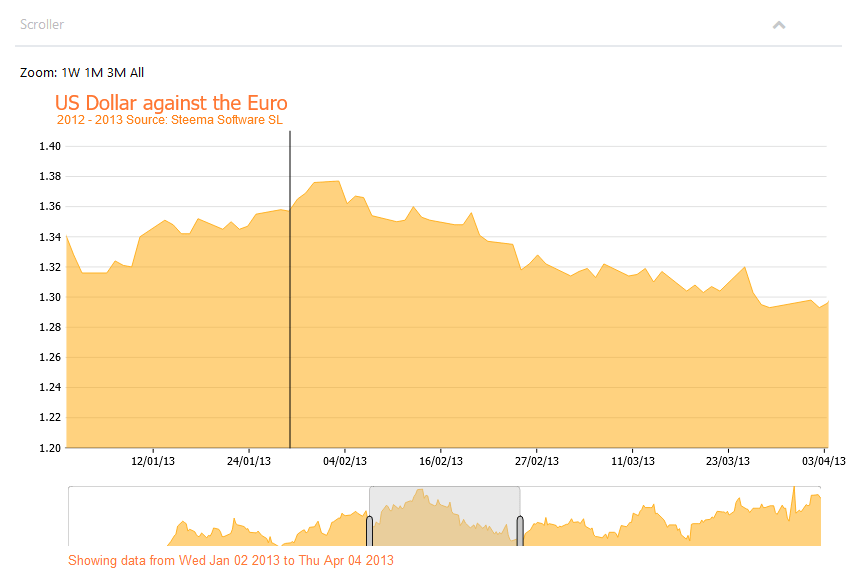Click the vertical cursor line in chart
Screen dimensions: 856x582
point(290,289)
